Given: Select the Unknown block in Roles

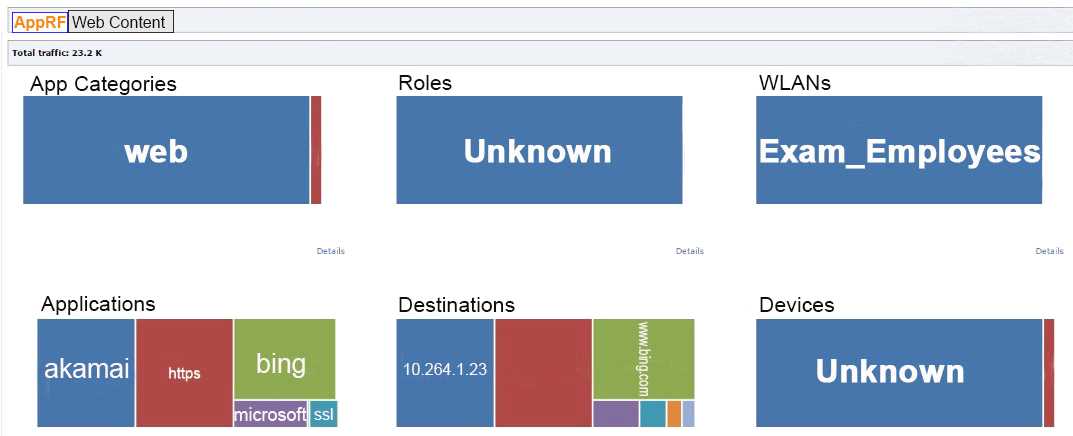Looking at the screenshot, I should 539,150.
